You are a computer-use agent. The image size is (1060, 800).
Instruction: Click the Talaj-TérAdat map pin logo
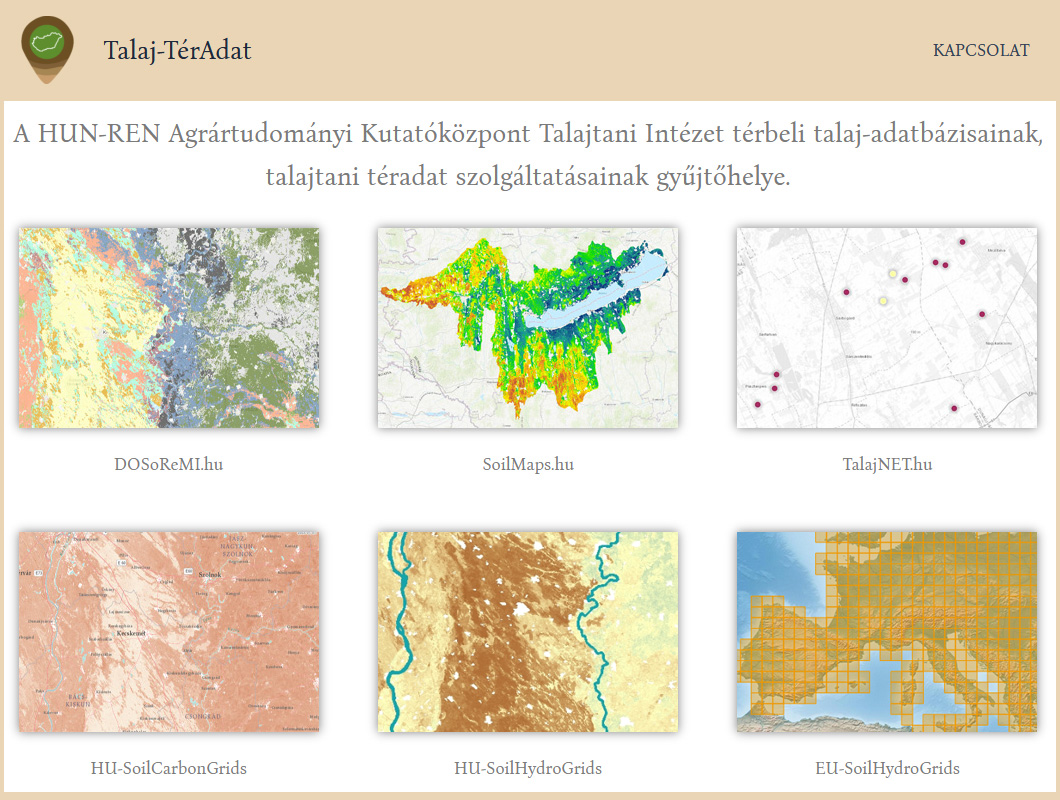click(x=47, y=49)
